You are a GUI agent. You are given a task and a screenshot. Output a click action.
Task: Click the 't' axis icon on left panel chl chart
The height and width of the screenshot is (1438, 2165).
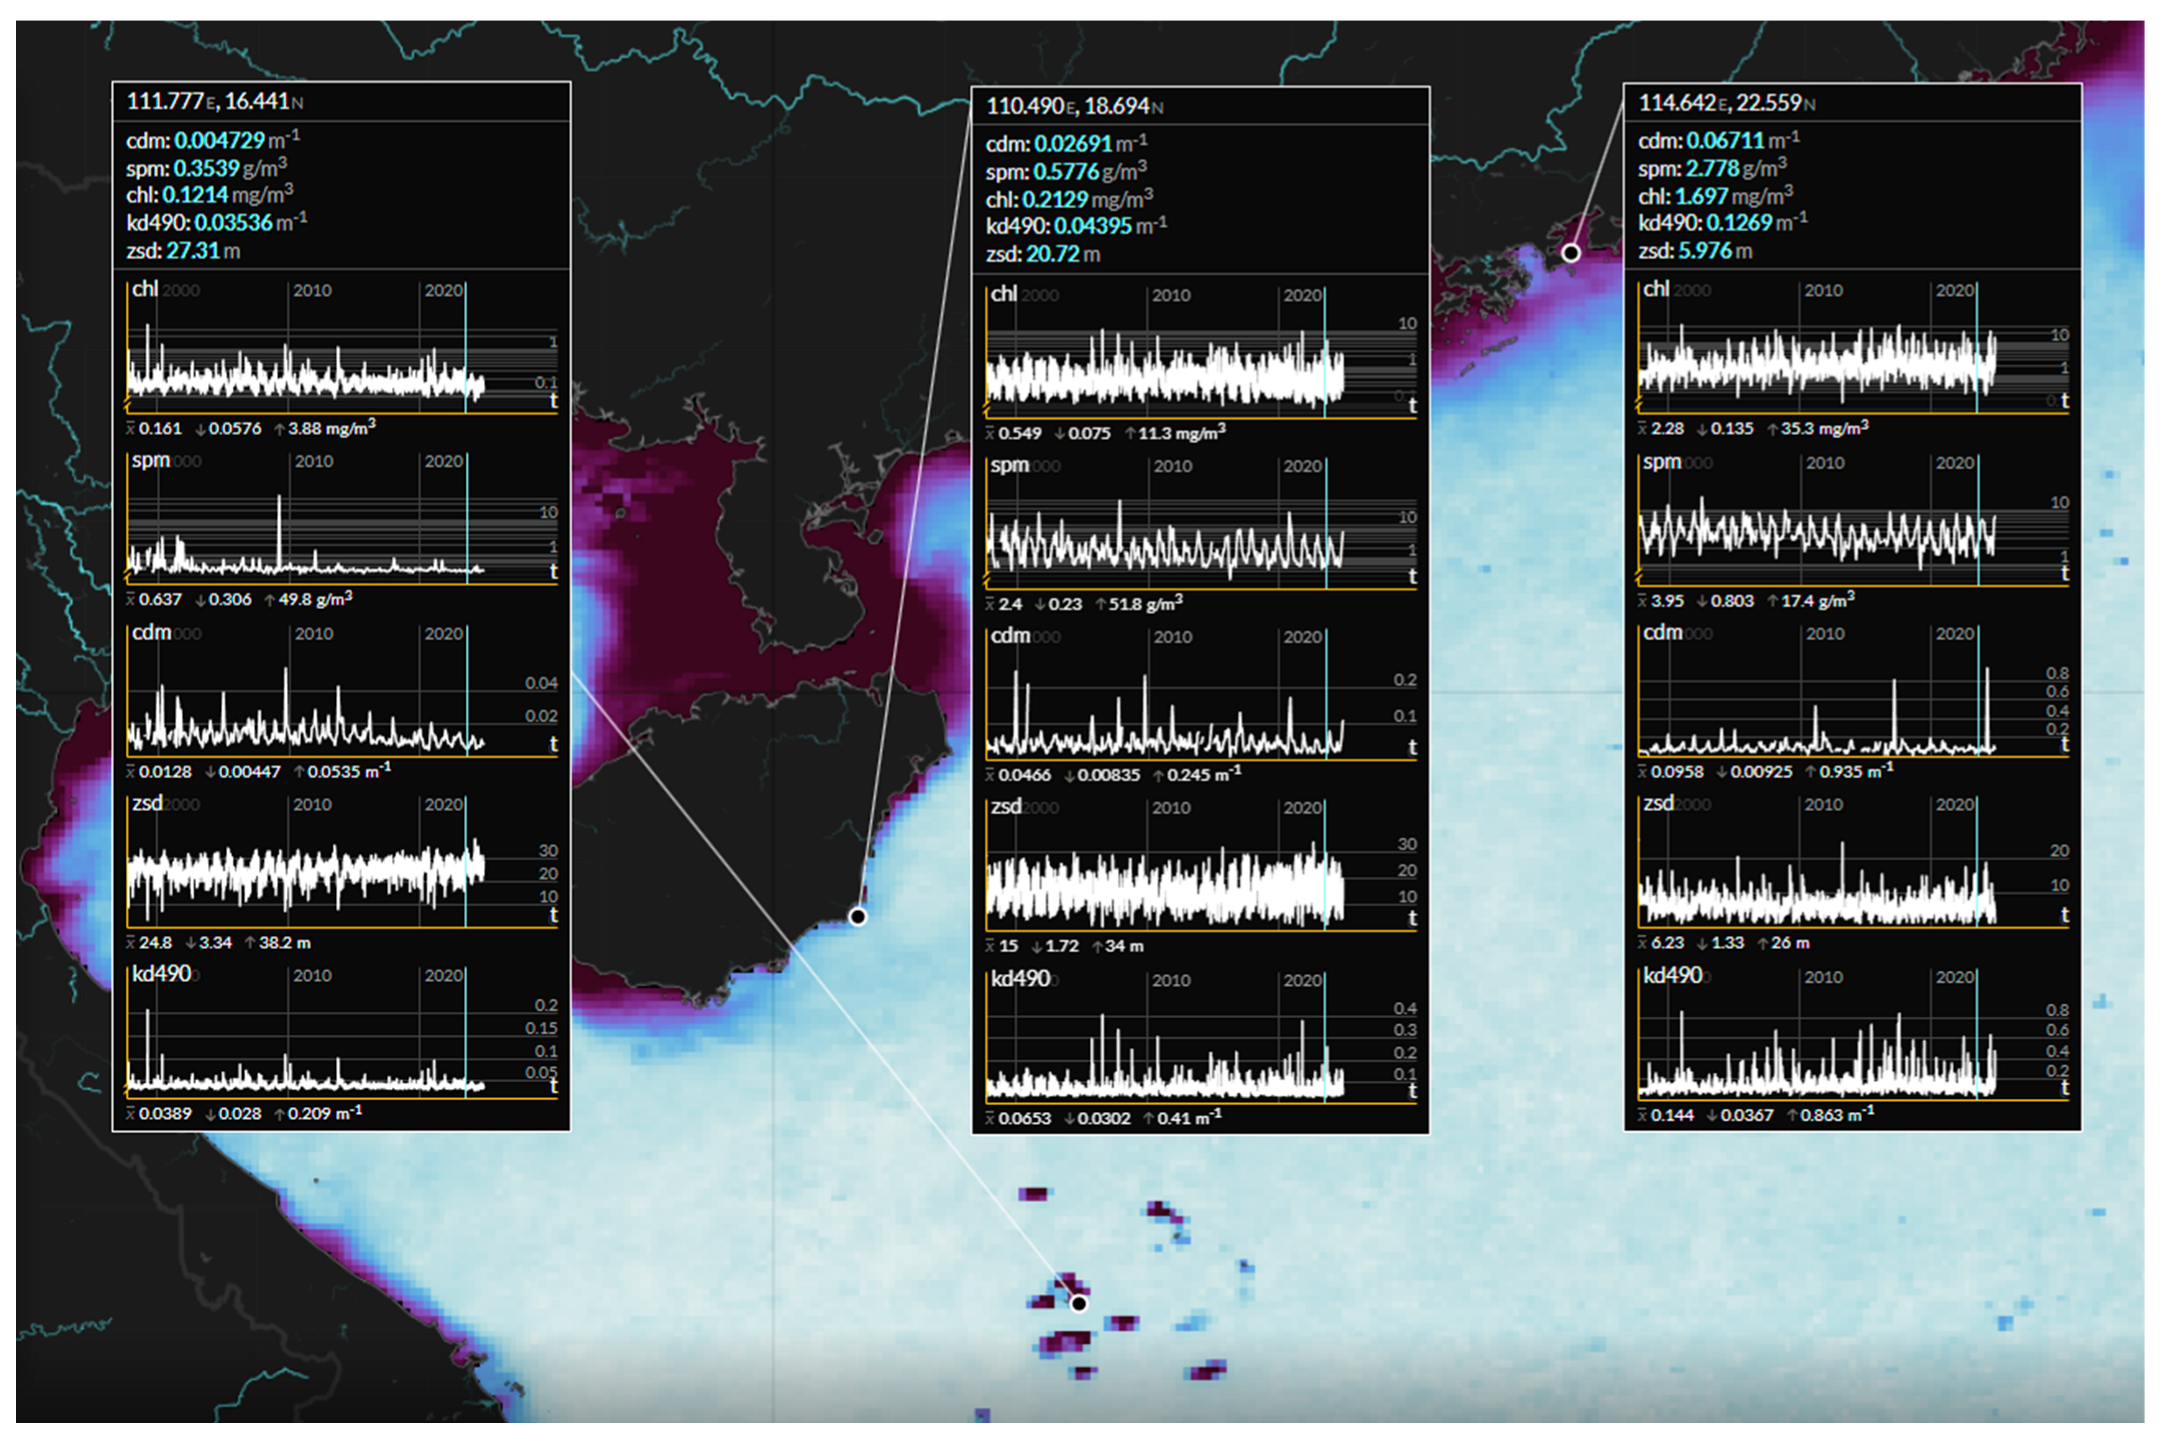pos(554,400)
